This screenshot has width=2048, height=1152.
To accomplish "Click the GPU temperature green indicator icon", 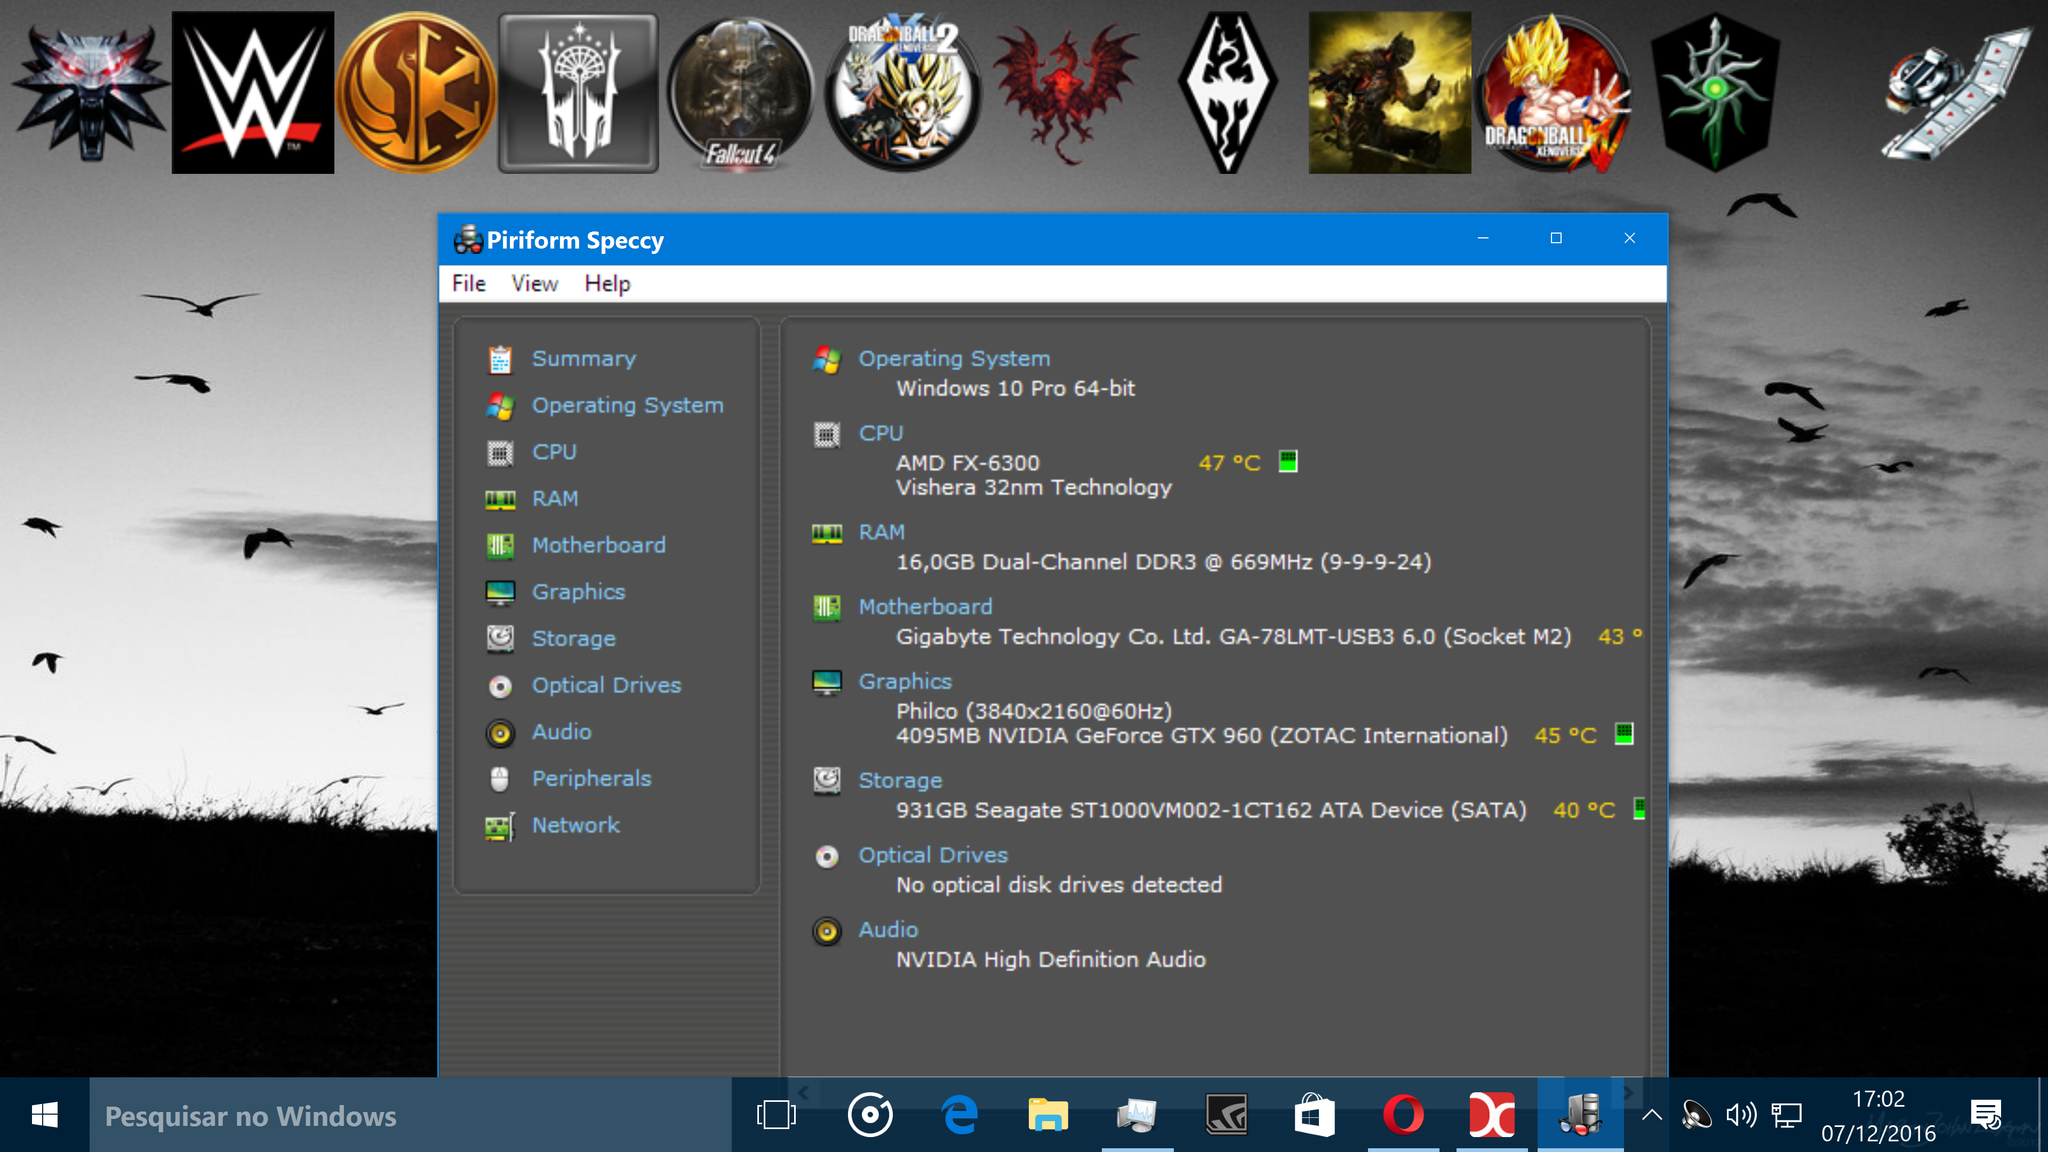I will coord(1624,734).
